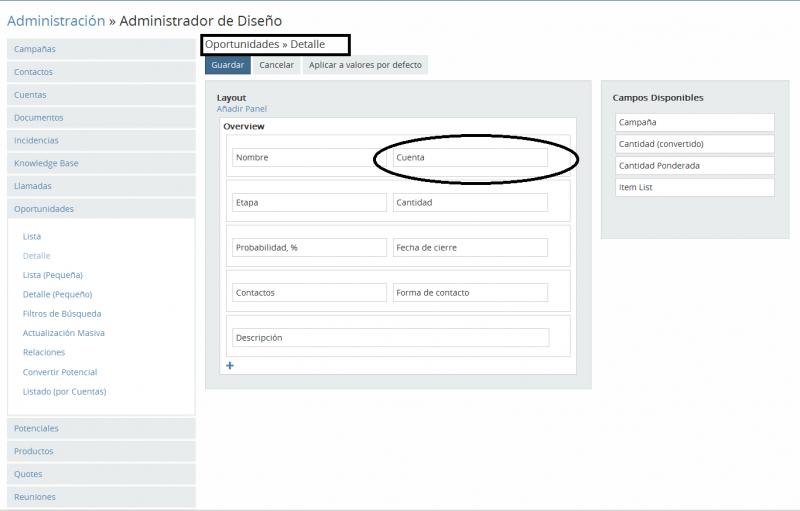Select Cantidad Ponderada available field
The image size is (800, 511).
(x=695, y=166)
